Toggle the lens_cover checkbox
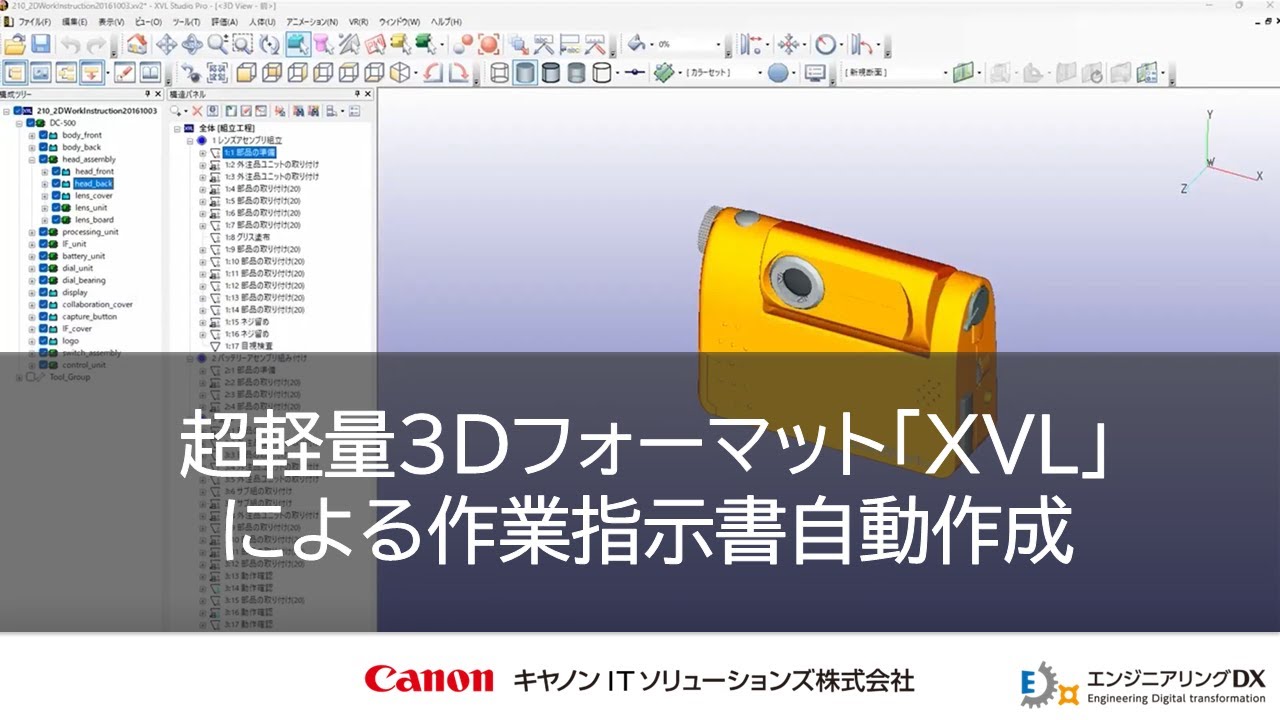1280x720 pixels. (56, 196)
